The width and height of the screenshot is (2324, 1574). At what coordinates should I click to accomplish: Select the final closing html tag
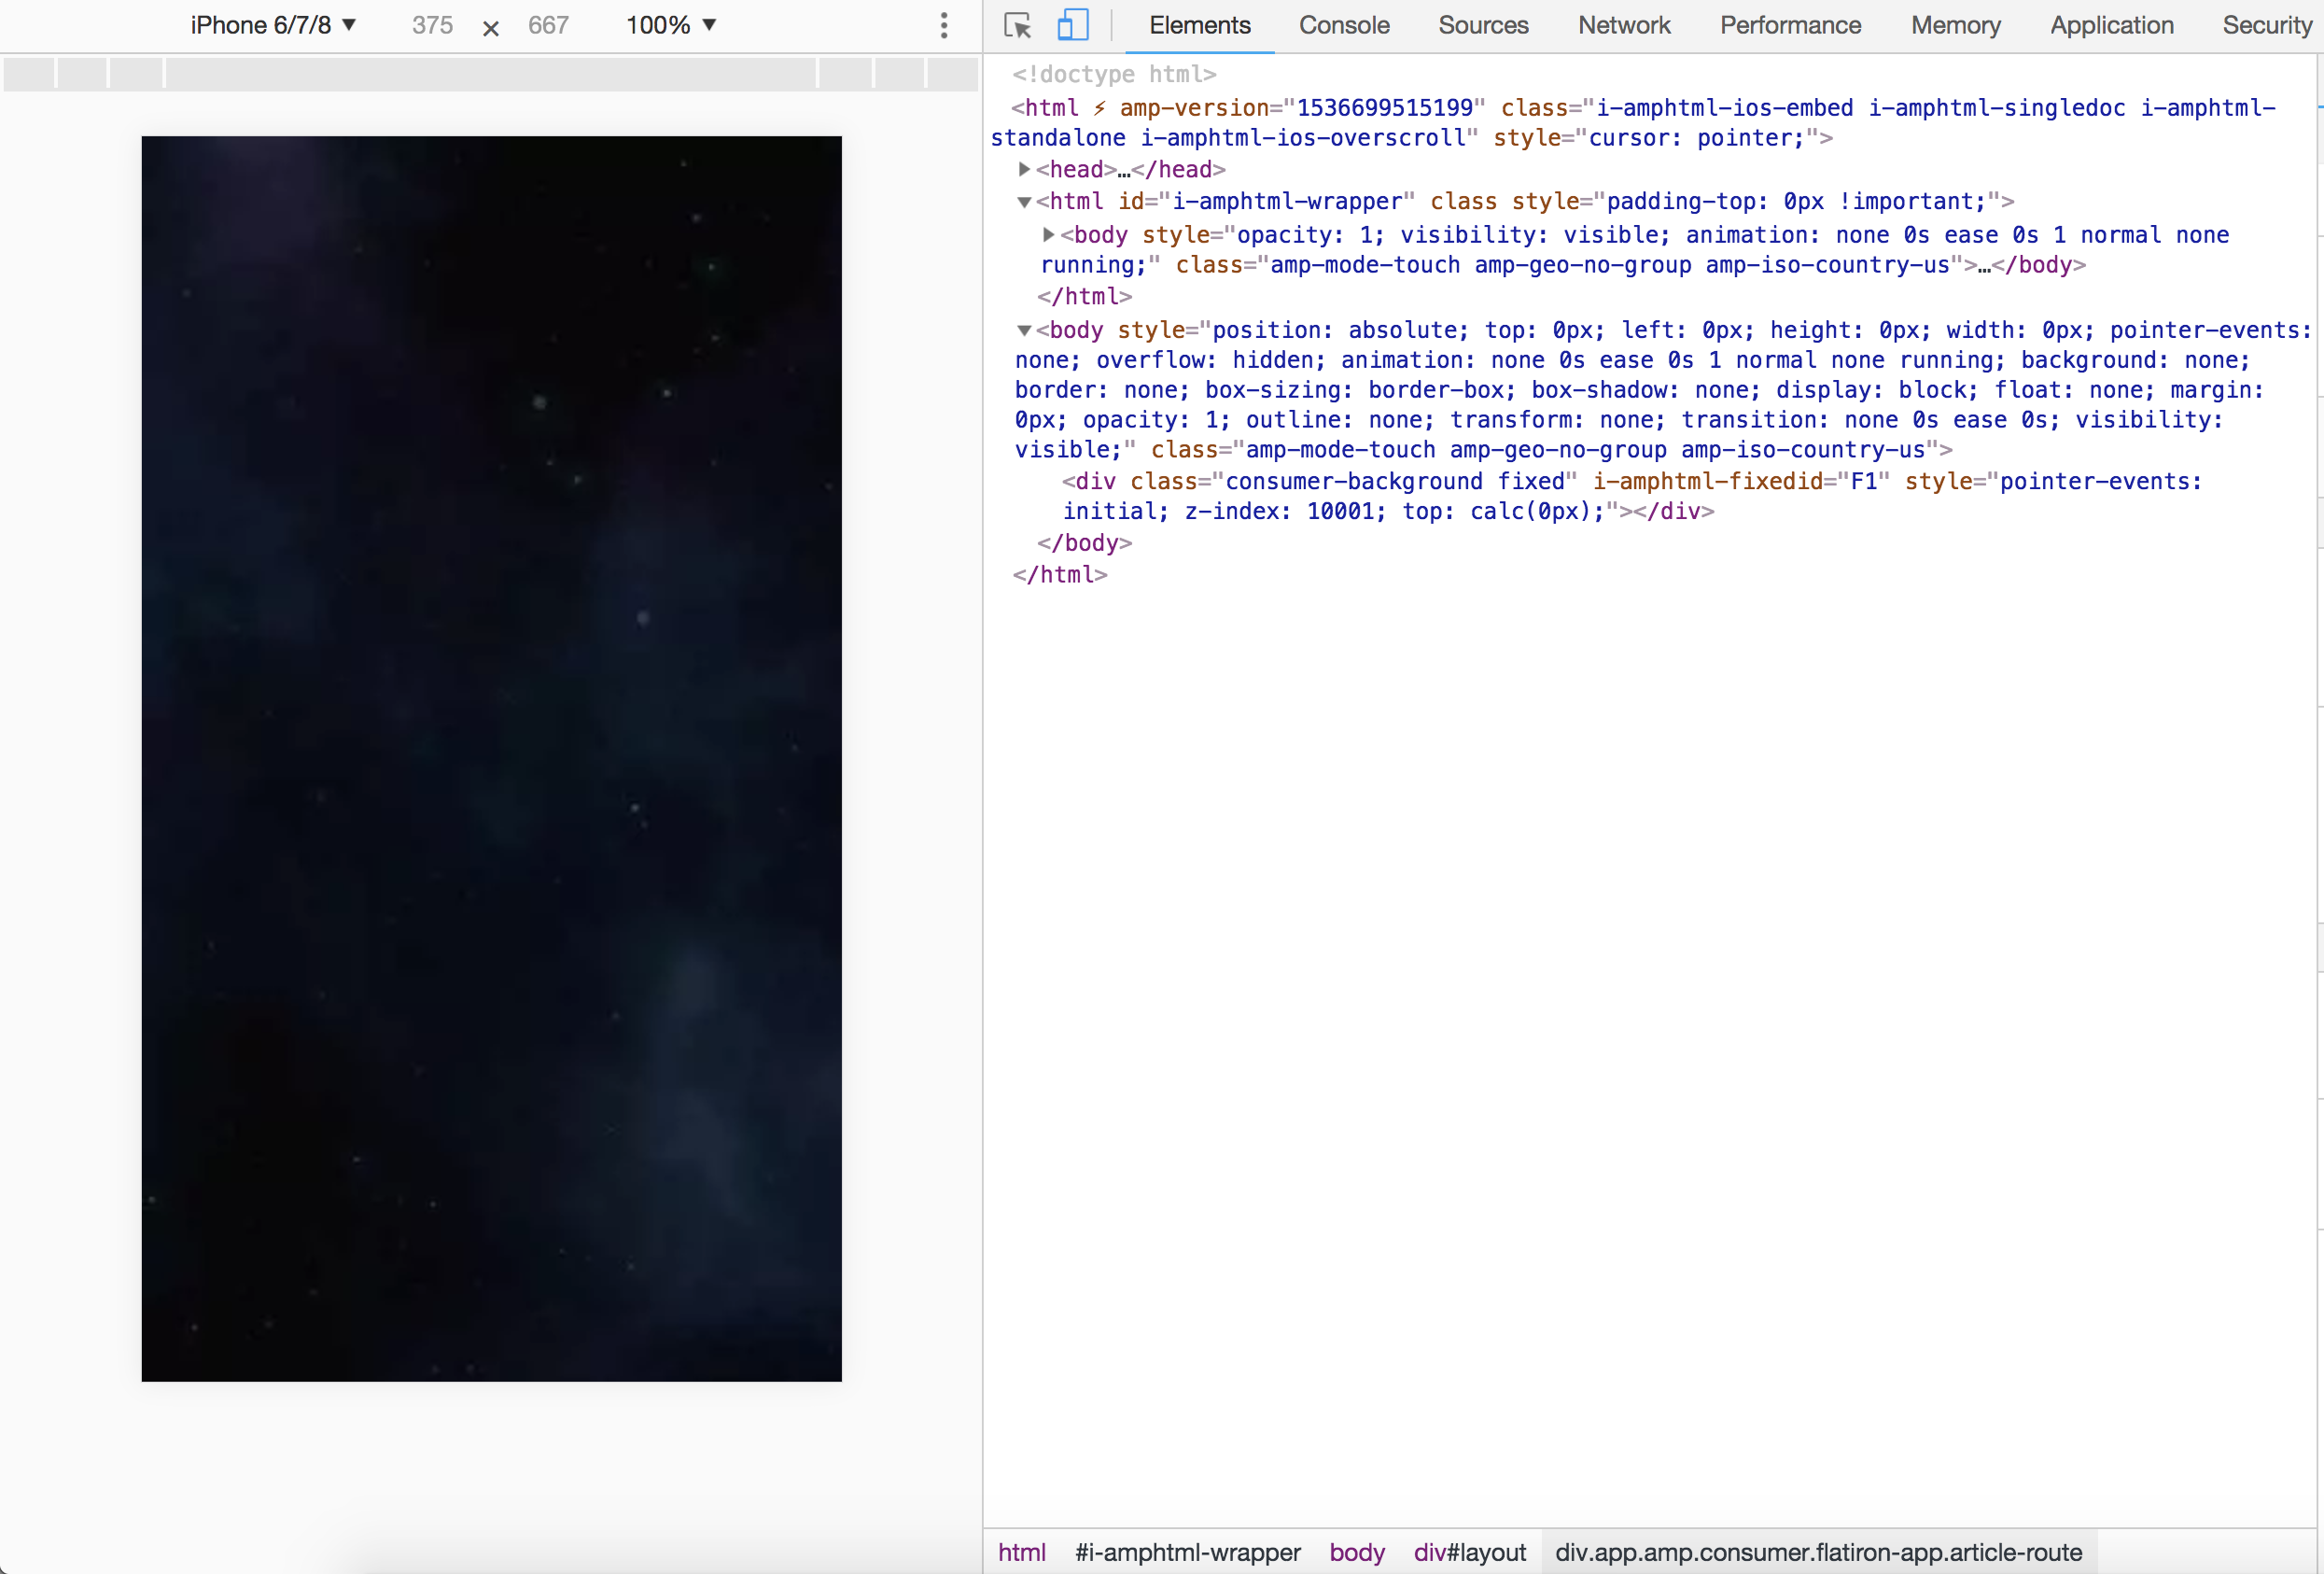(x=1060, y=575)
